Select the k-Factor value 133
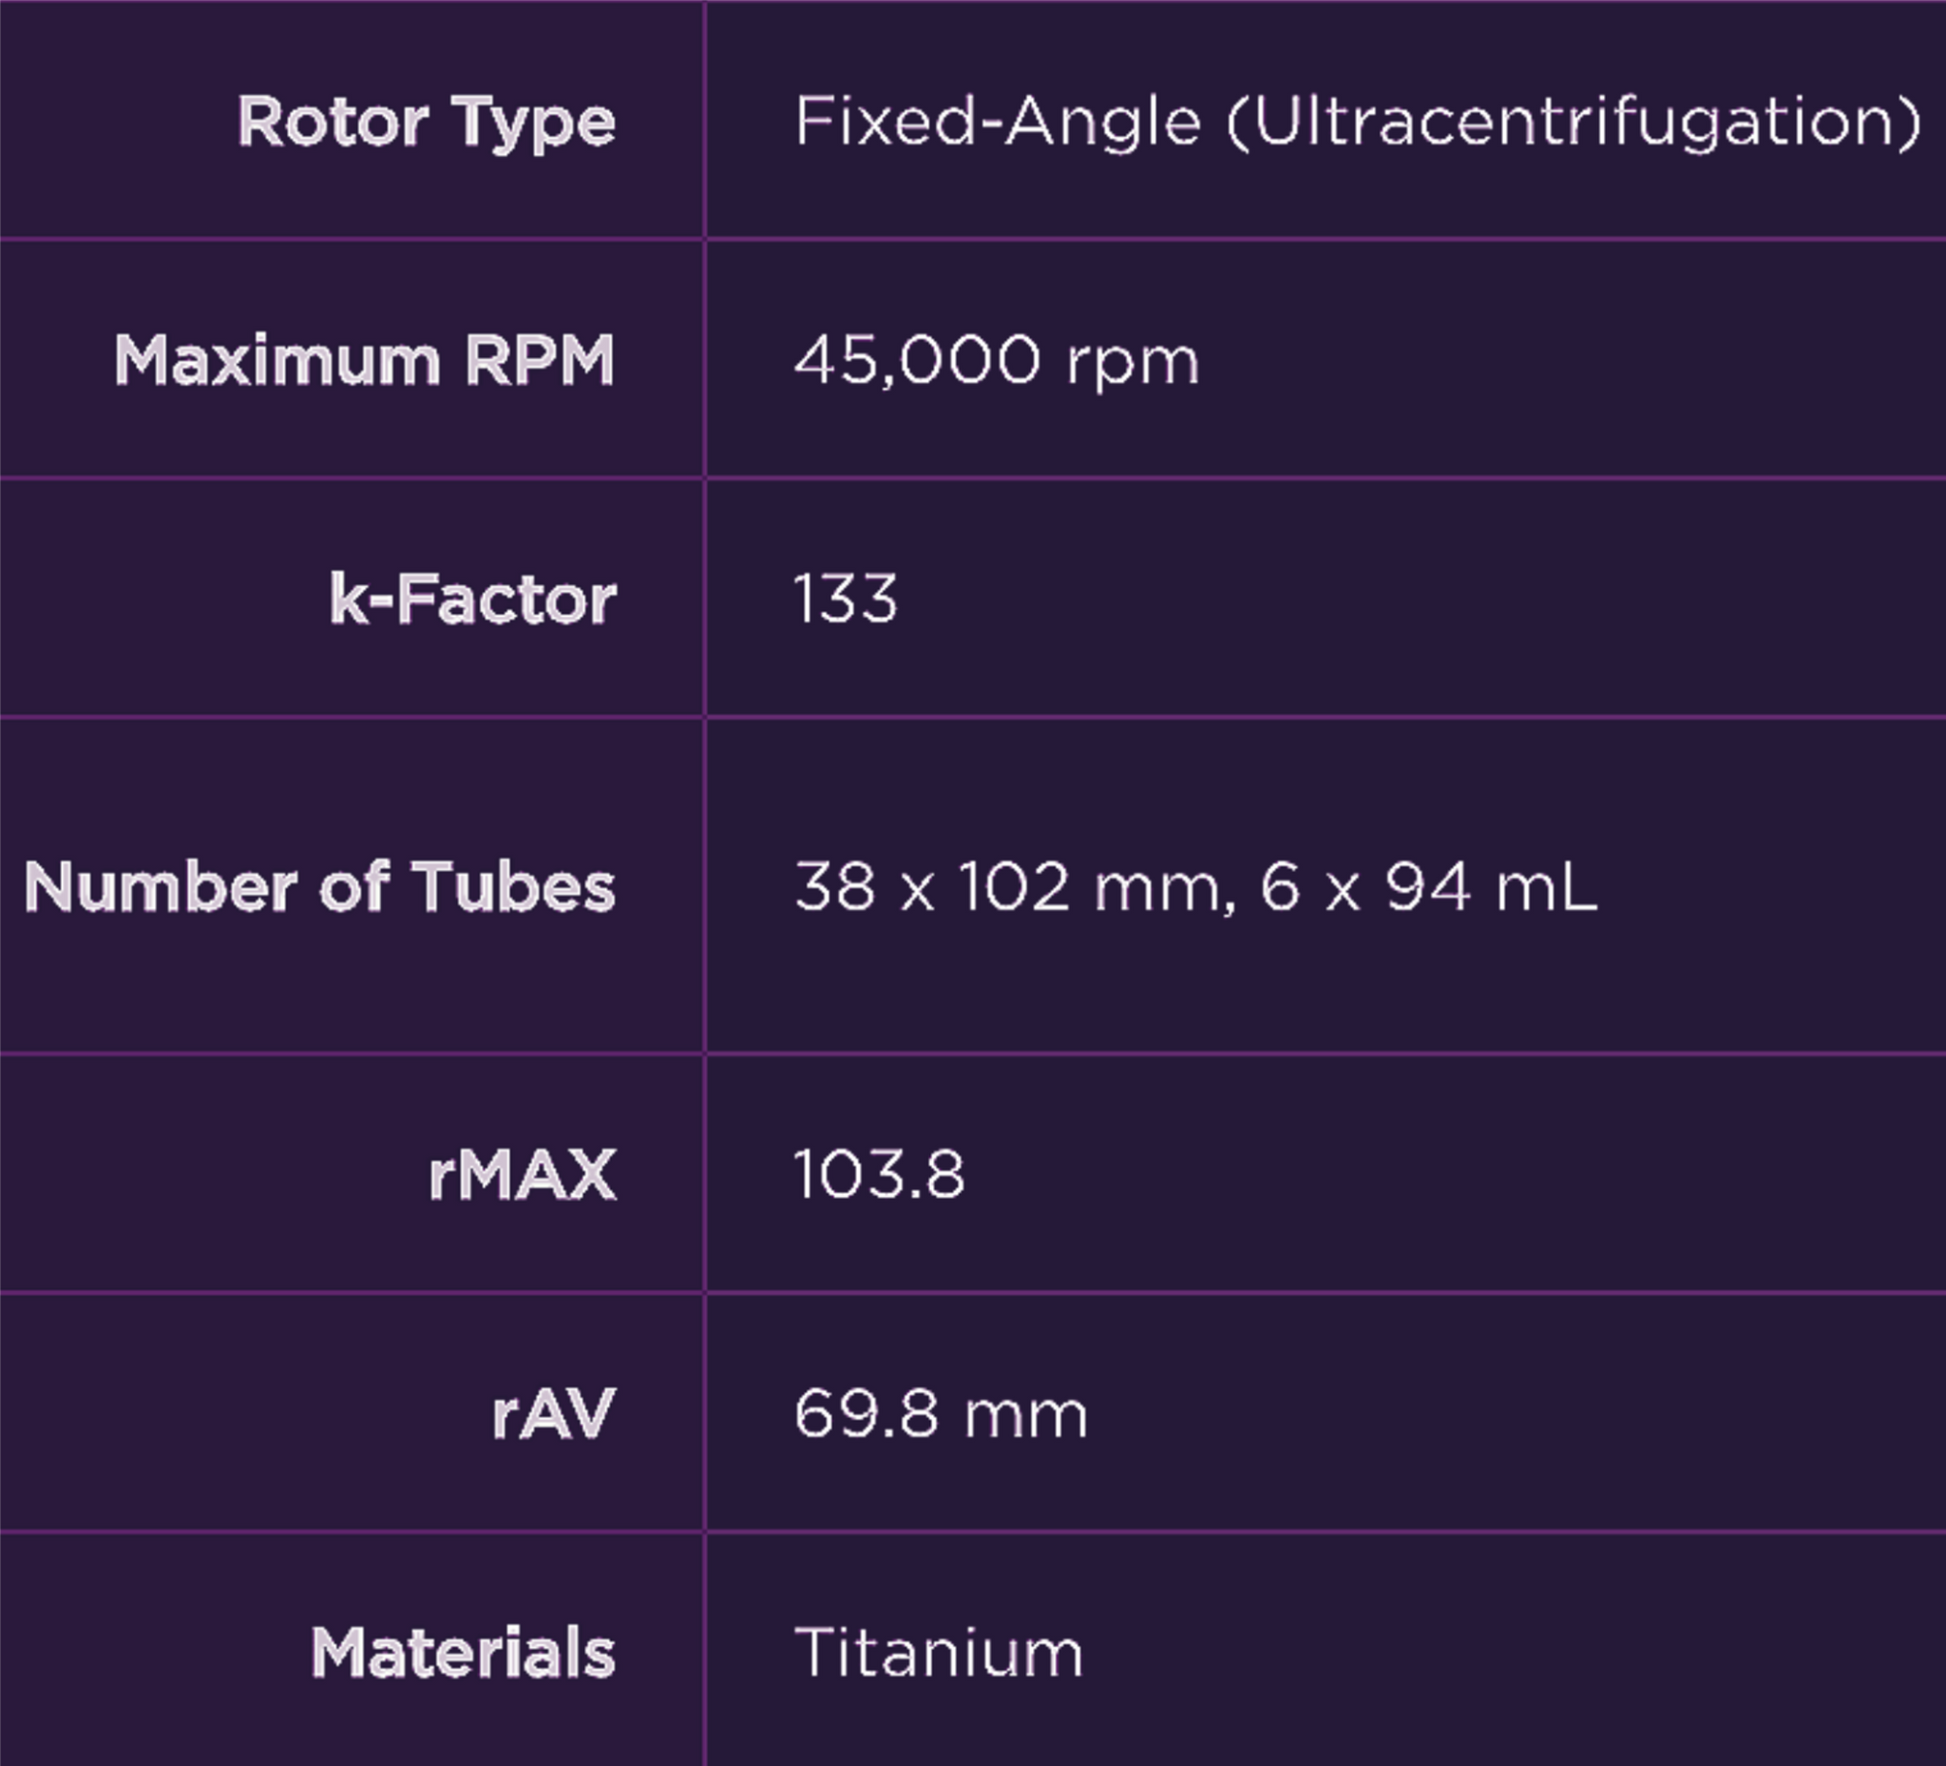The image size is (1946, 1766). point(846,600)
